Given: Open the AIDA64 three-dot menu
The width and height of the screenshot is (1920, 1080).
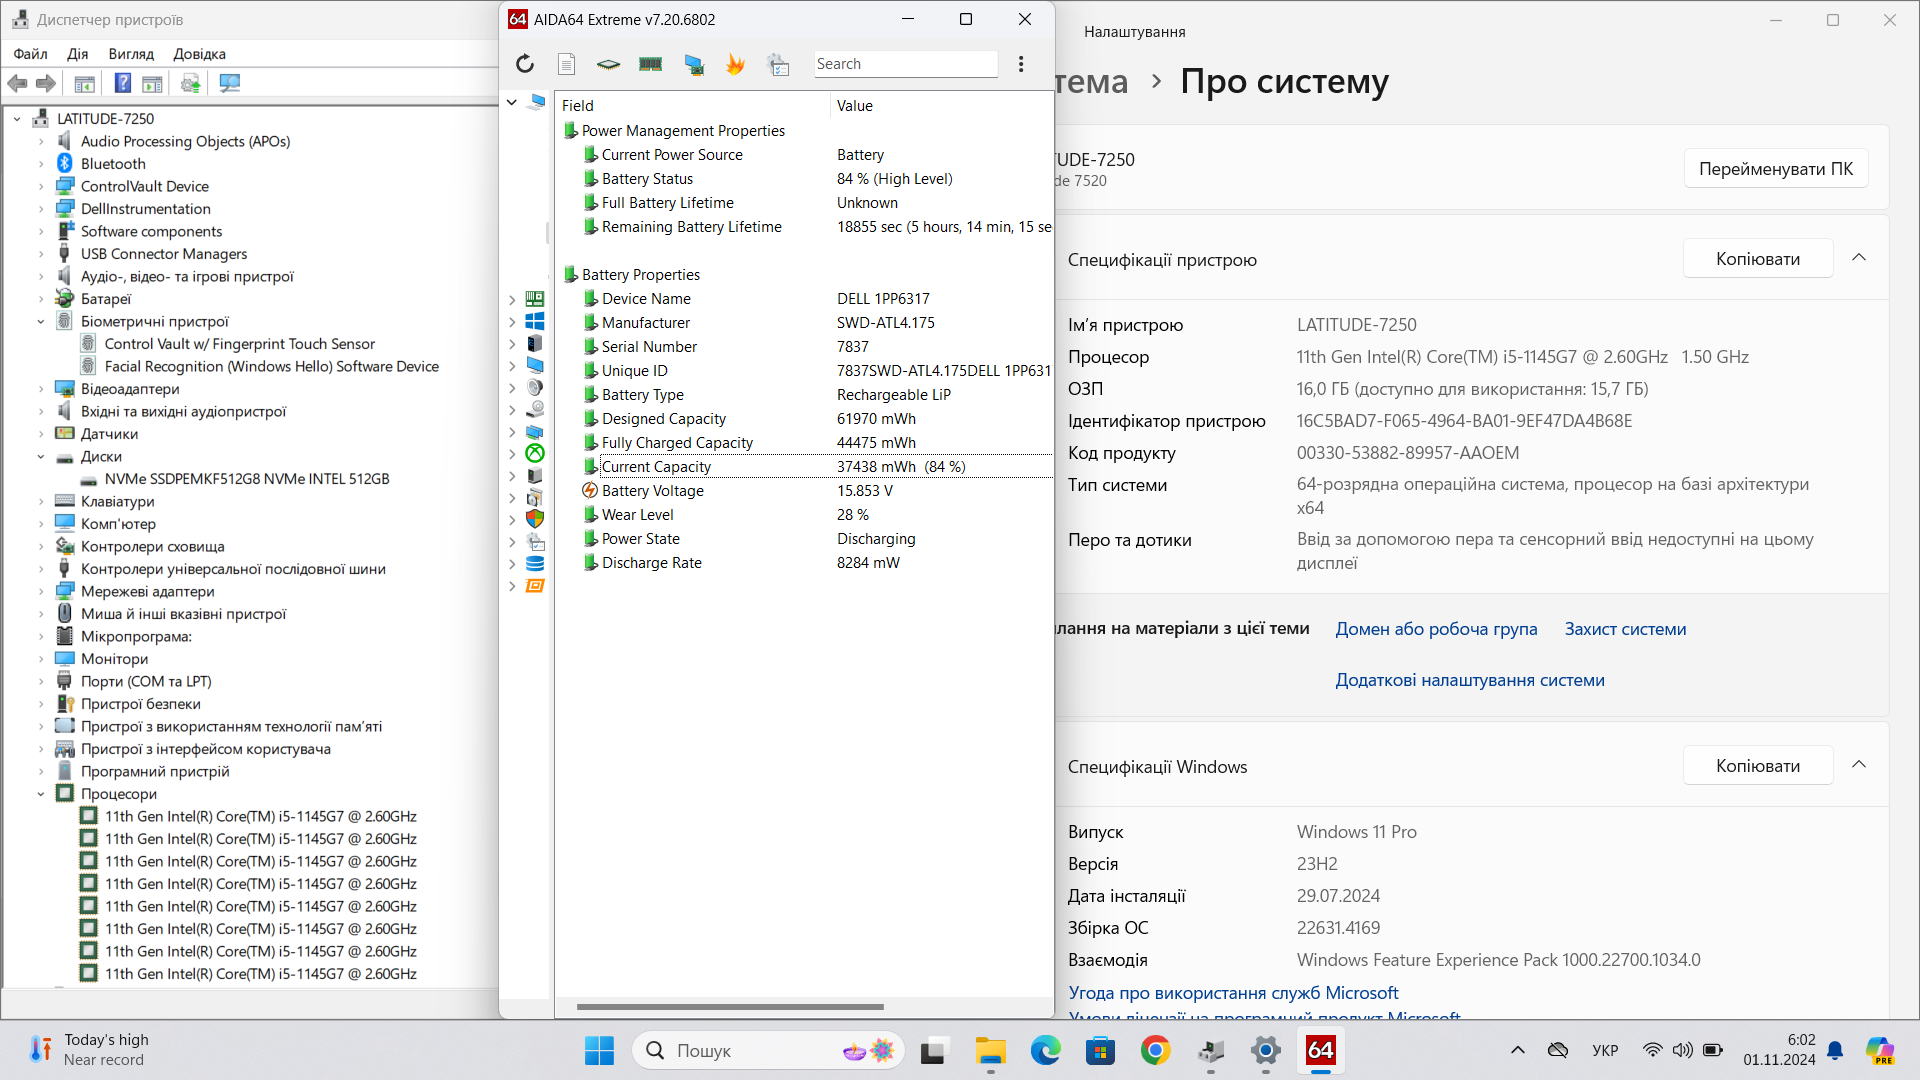Looking at the screenshot, I should pyautogui.click(x=1021, y=64).
